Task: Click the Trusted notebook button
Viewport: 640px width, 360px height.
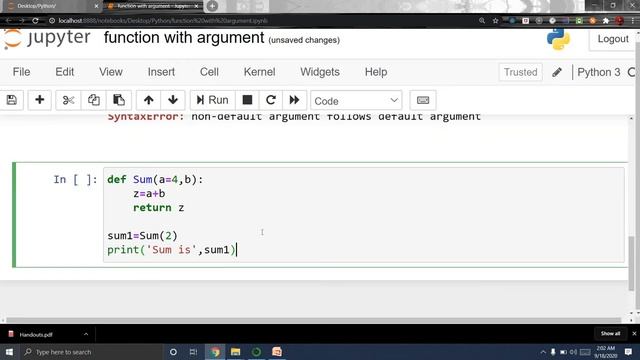Action: point(520,72)
